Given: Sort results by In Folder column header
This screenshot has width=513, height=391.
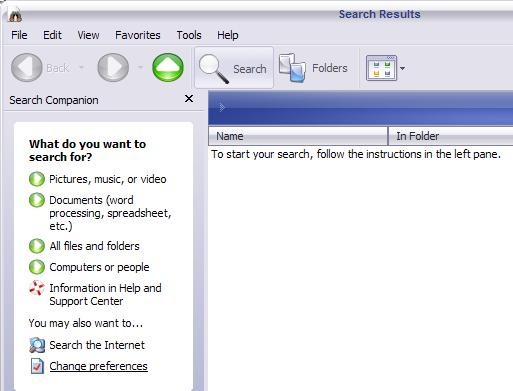Looking at the screenshot, I should click(x=451, y=136).
